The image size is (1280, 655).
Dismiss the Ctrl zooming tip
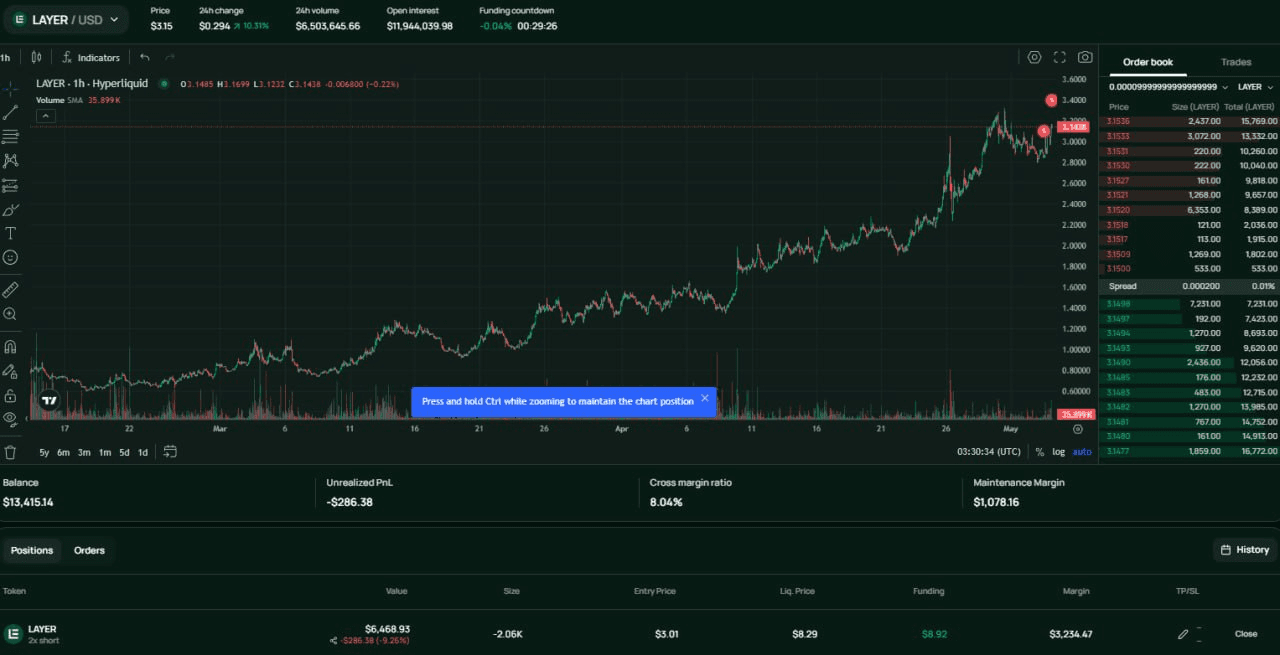[x=704, y=398]
